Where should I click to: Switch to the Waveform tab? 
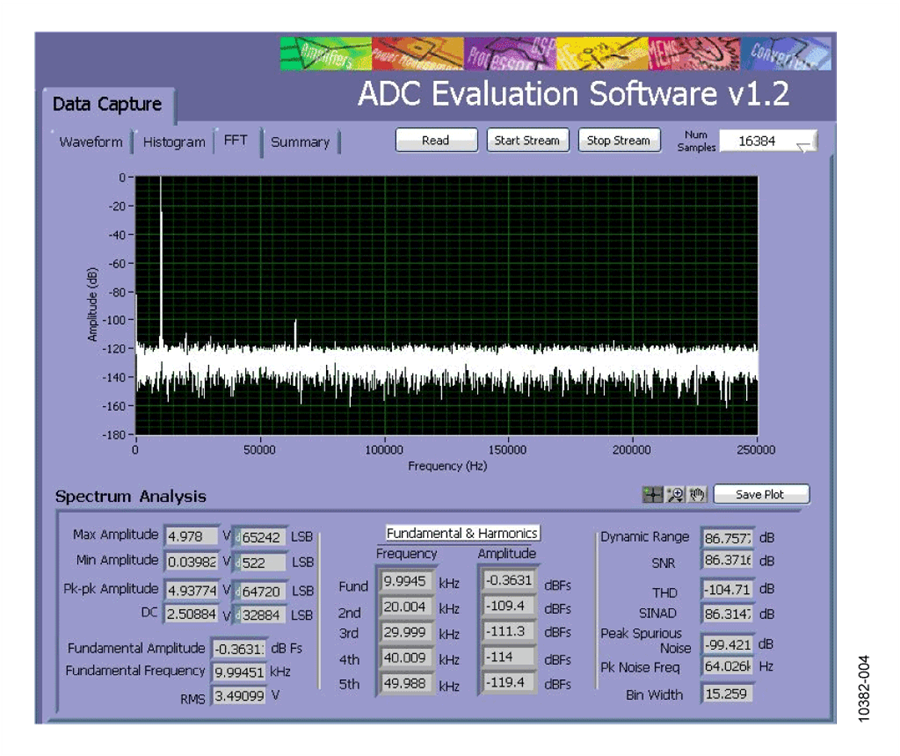(x=91, y=142)
